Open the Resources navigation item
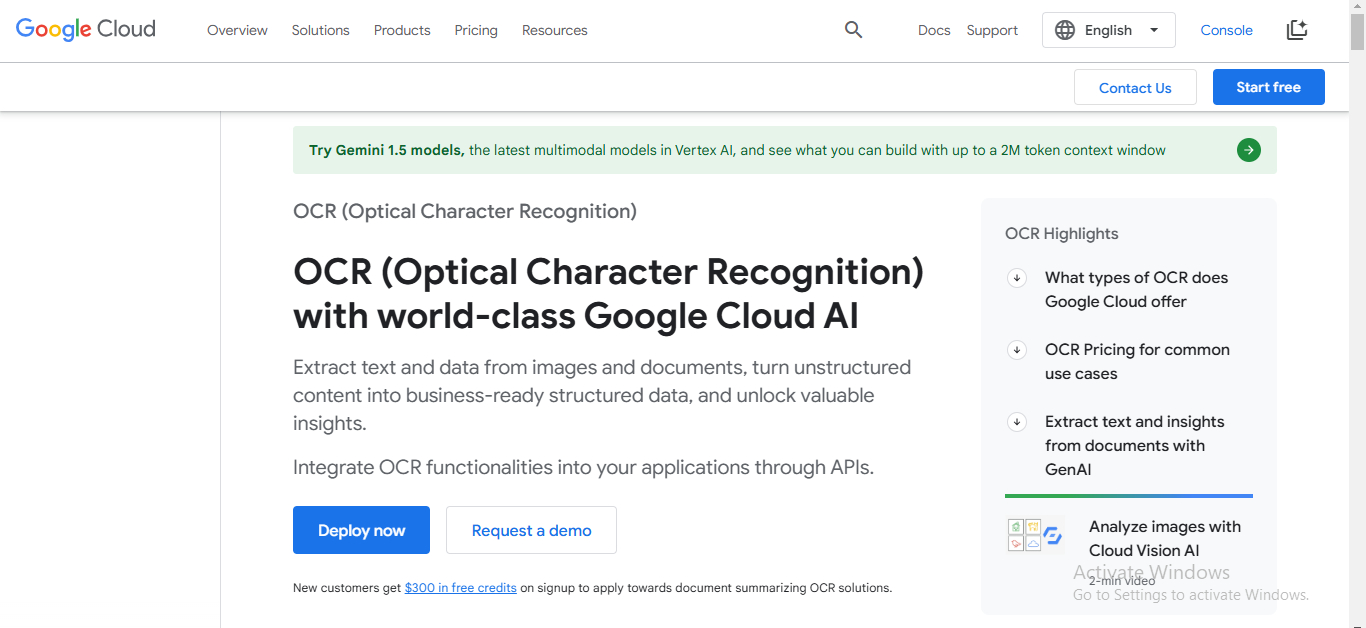Viewport: 1366px width, 628px height. point(554,30)
